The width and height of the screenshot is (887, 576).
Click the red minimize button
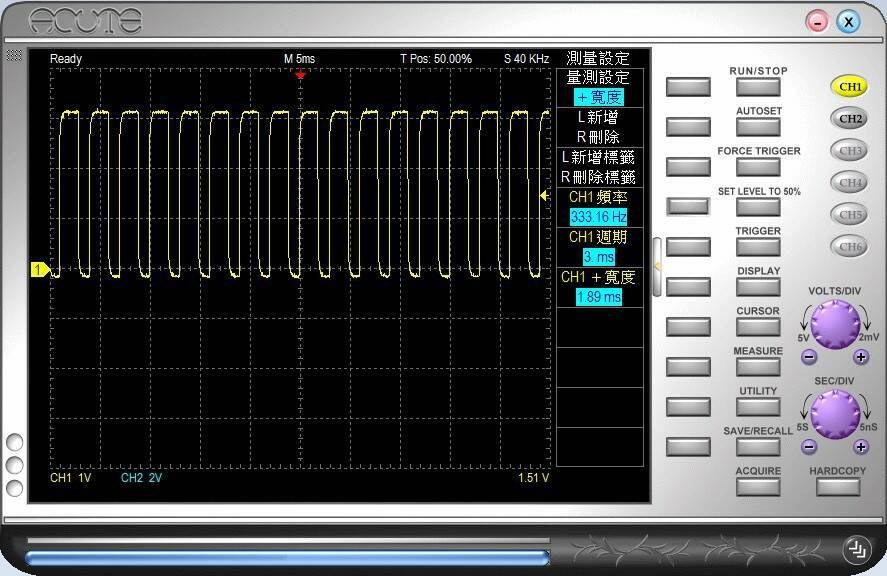click(x=817, y=22)
